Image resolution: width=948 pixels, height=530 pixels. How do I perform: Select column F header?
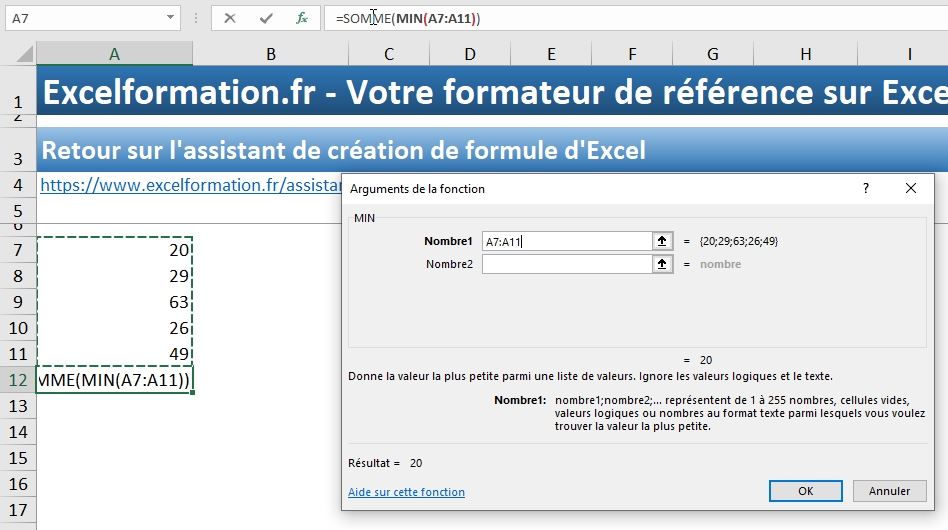coord(632,54)
